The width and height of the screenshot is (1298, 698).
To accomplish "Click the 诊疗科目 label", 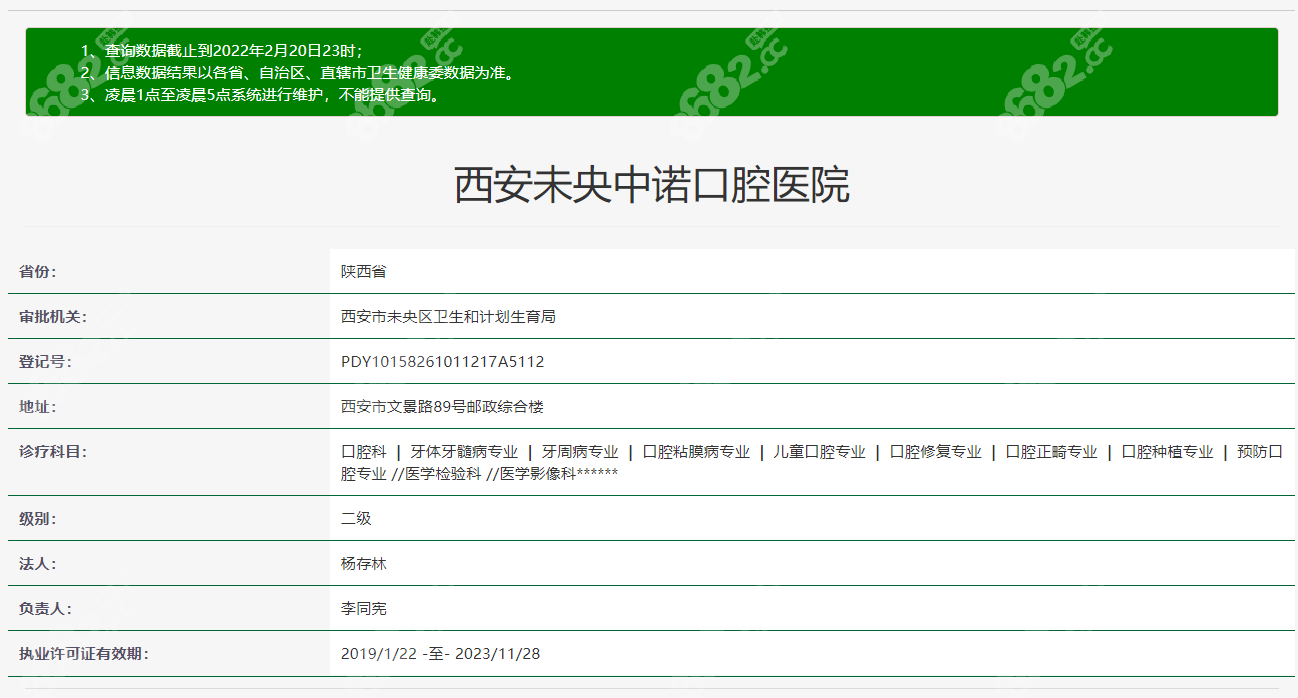I will pos(53,451).
